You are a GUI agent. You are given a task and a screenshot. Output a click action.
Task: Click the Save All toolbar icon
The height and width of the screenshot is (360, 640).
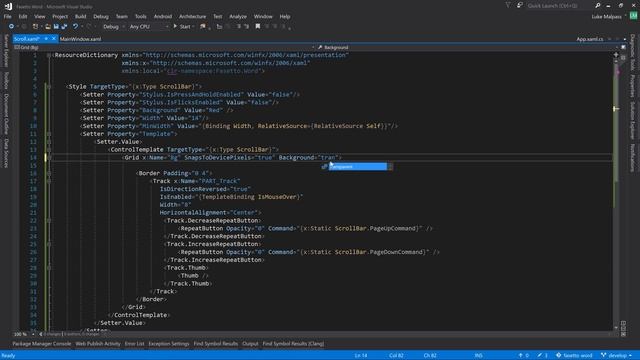tap(64, 27)
